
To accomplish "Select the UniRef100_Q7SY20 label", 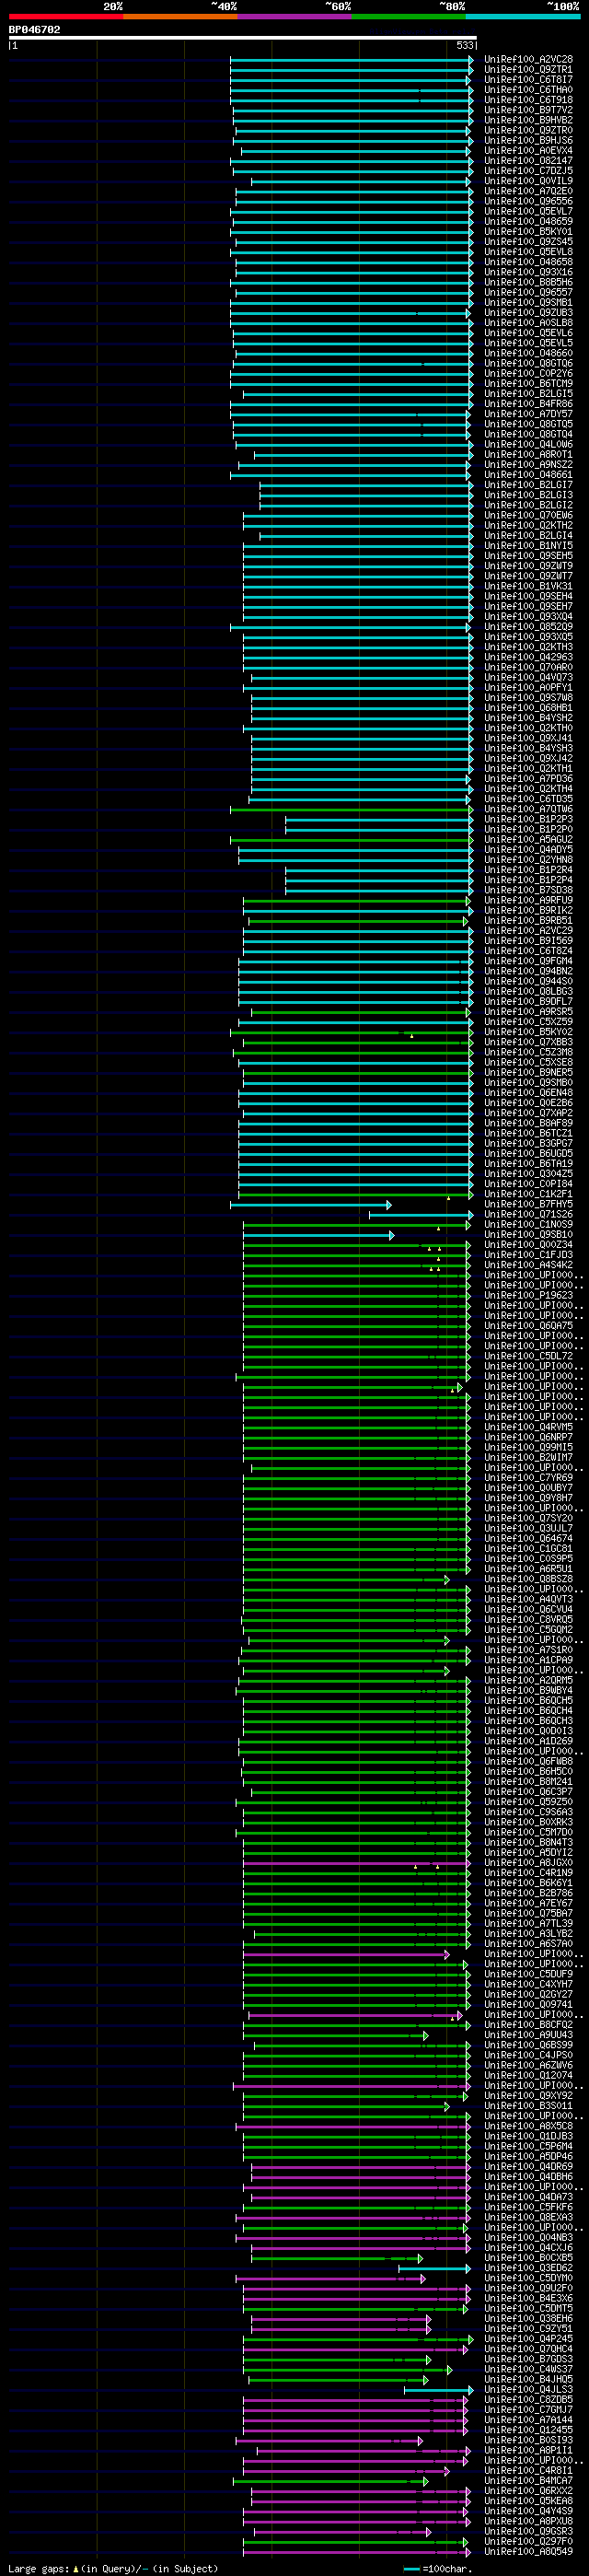I will 529,1519.
